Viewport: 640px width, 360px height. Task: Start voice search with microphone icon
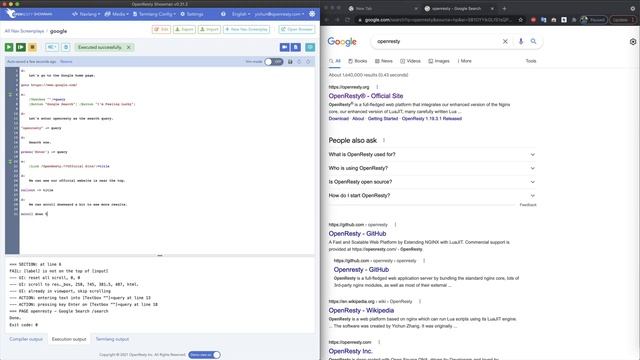click(520, 41)
